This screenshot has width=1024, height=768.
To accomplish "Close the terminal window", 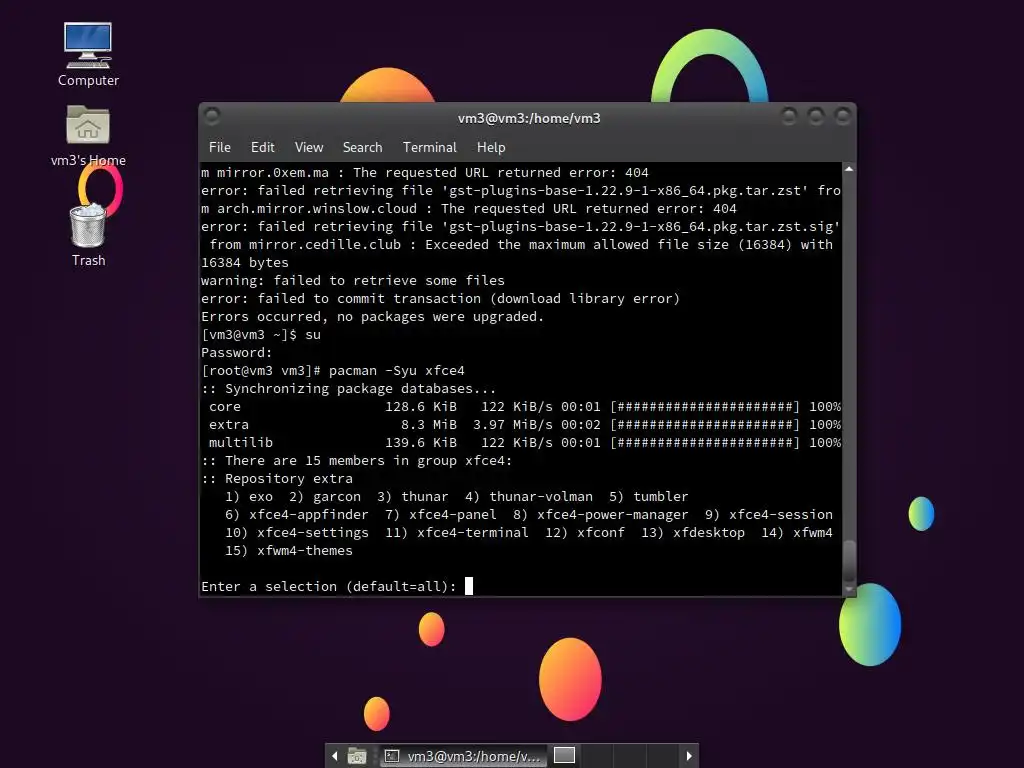I will 843,116.
